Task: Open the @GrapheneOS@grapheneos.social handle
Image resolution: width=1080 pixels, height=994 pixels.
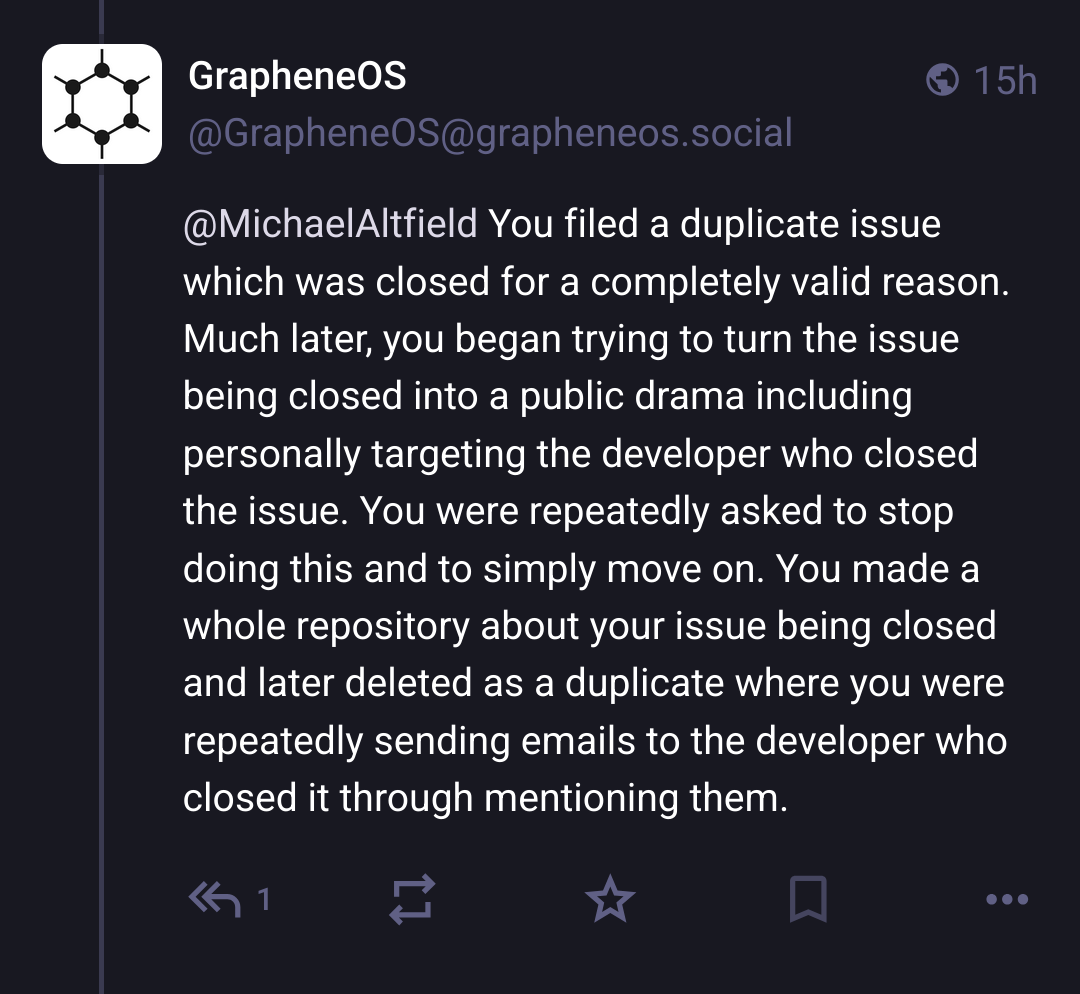Action: click(x=490, y=133)
